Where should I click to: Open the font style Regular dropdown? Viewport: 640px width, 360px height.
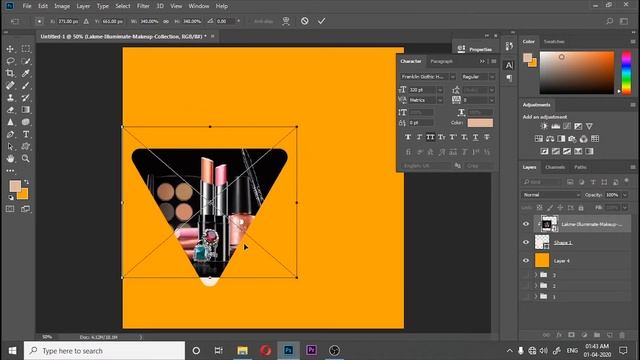491,77
